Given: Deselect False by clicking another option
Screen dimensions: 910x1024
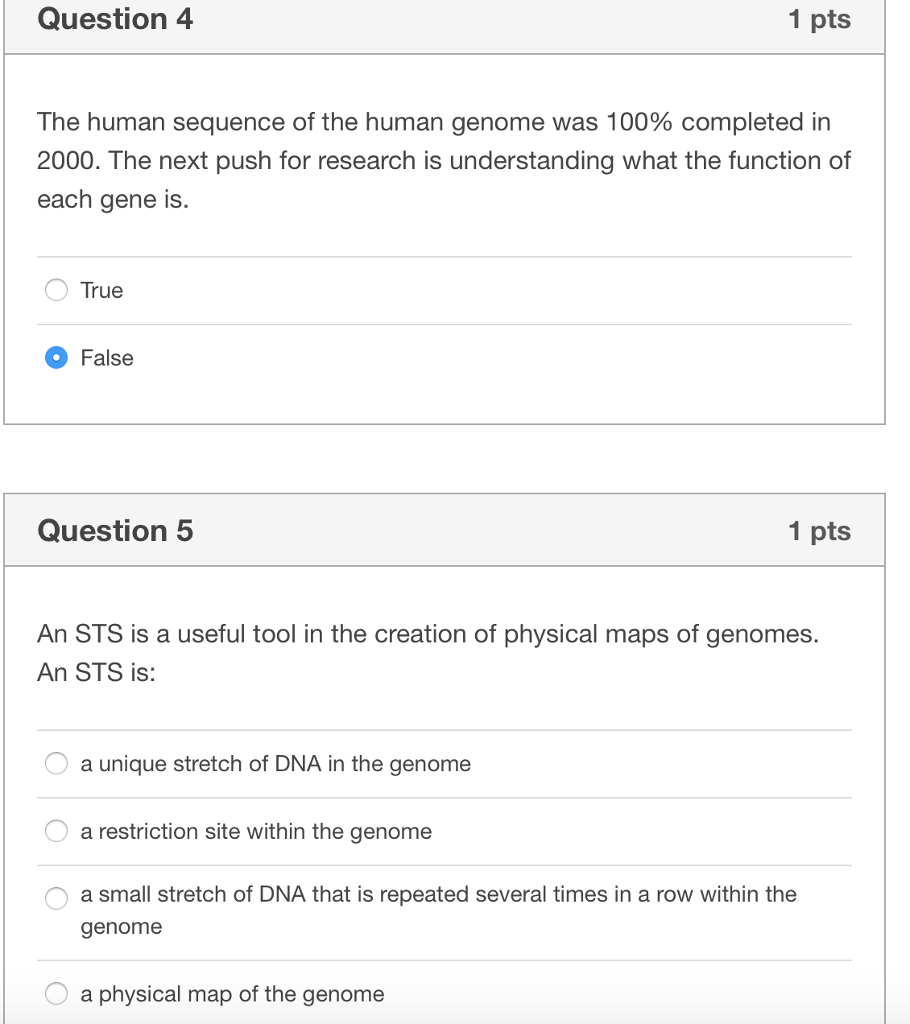Looking at the screenshot, I should pyautogui.click(x=56, y=290).
